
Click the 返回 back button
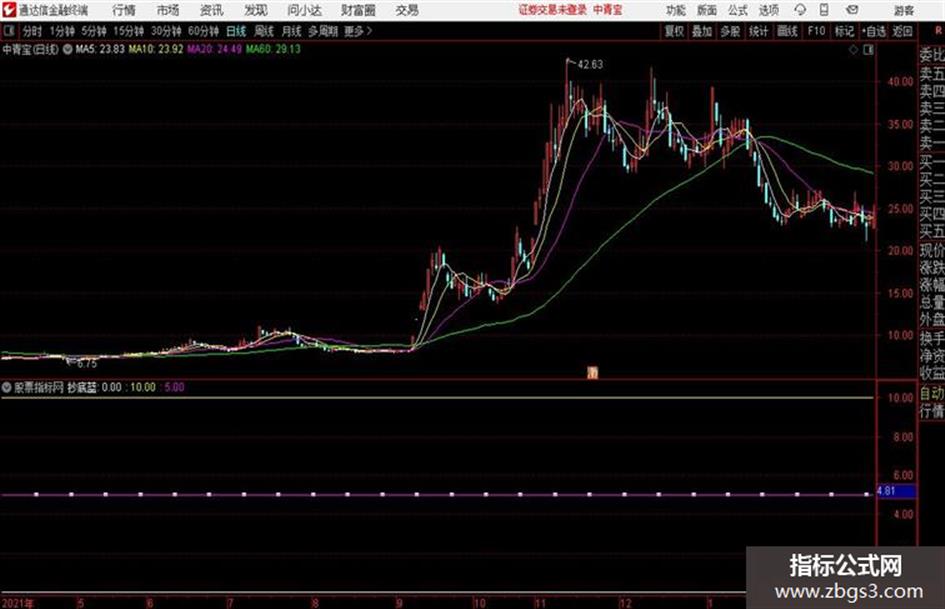point(902,31)
